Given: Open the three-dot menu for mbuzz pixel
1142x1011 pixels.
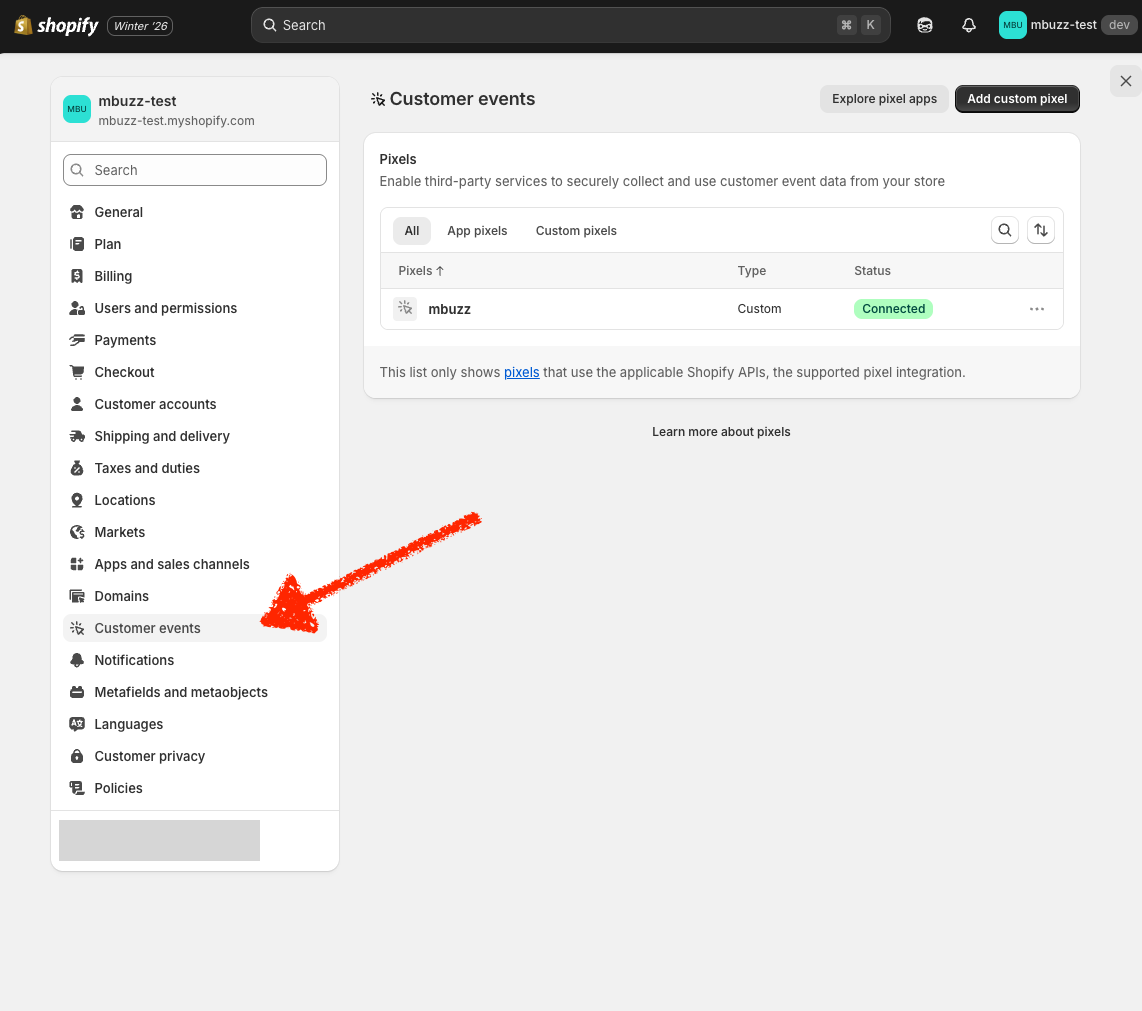Looking at the screenshot, I should pos(1037,309).
